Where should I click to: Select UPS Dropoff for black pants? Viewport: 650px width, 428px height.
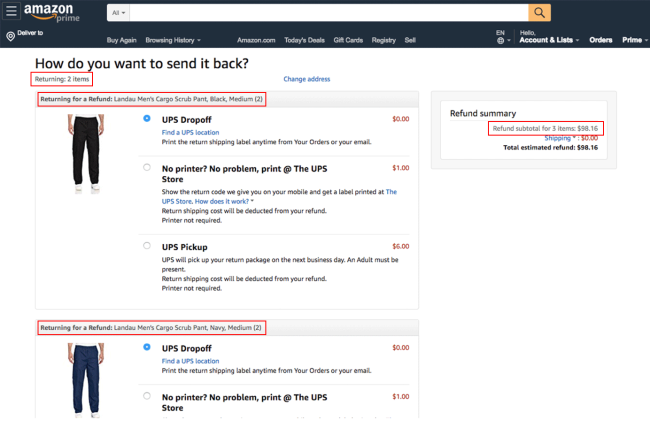pos(147,119)
